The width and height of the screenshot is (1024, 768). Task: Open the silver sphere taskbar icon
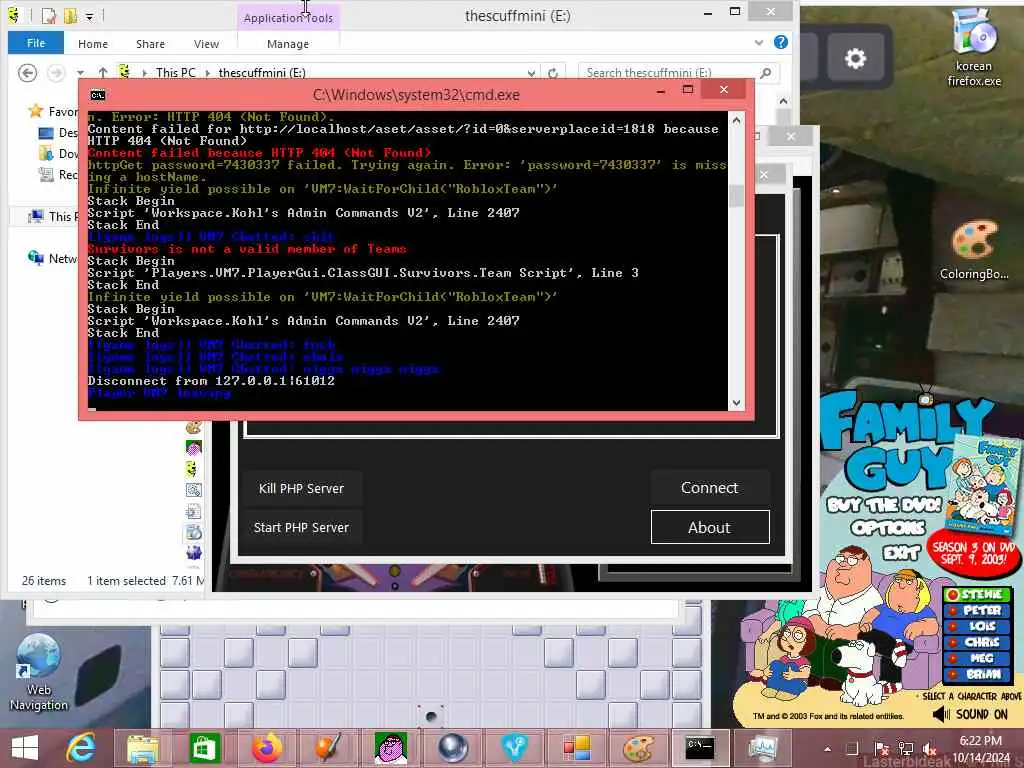tap(453, 748)
